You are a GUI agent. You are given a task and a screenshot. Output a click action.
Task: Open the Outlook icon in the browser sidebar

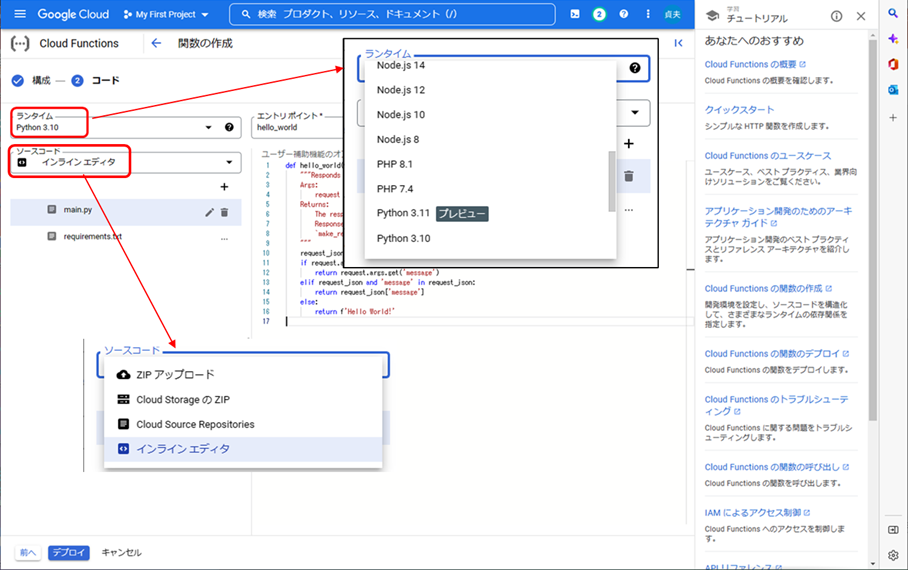point(893,90)
